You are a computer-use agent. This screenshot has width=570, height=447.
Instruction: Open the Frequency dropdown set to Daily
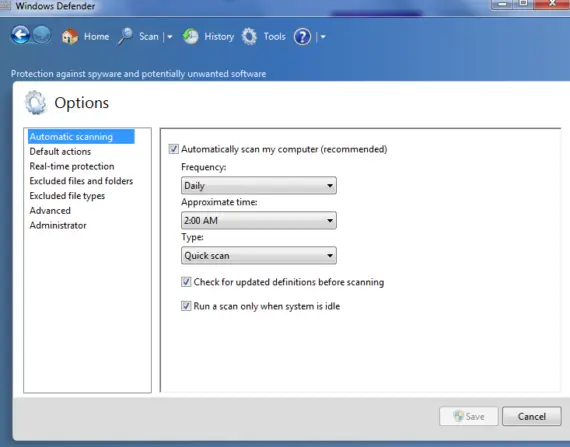(x=258, y=185)
